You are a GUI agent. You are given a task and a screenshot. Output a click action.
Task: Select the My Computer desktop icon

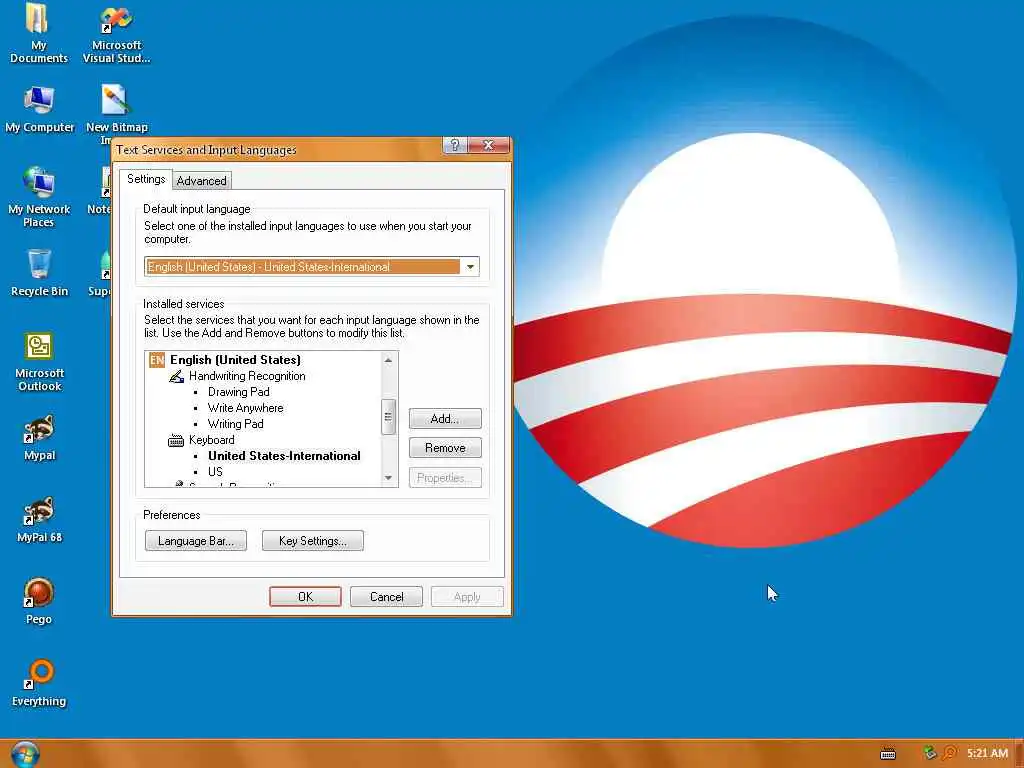(39, 108)
